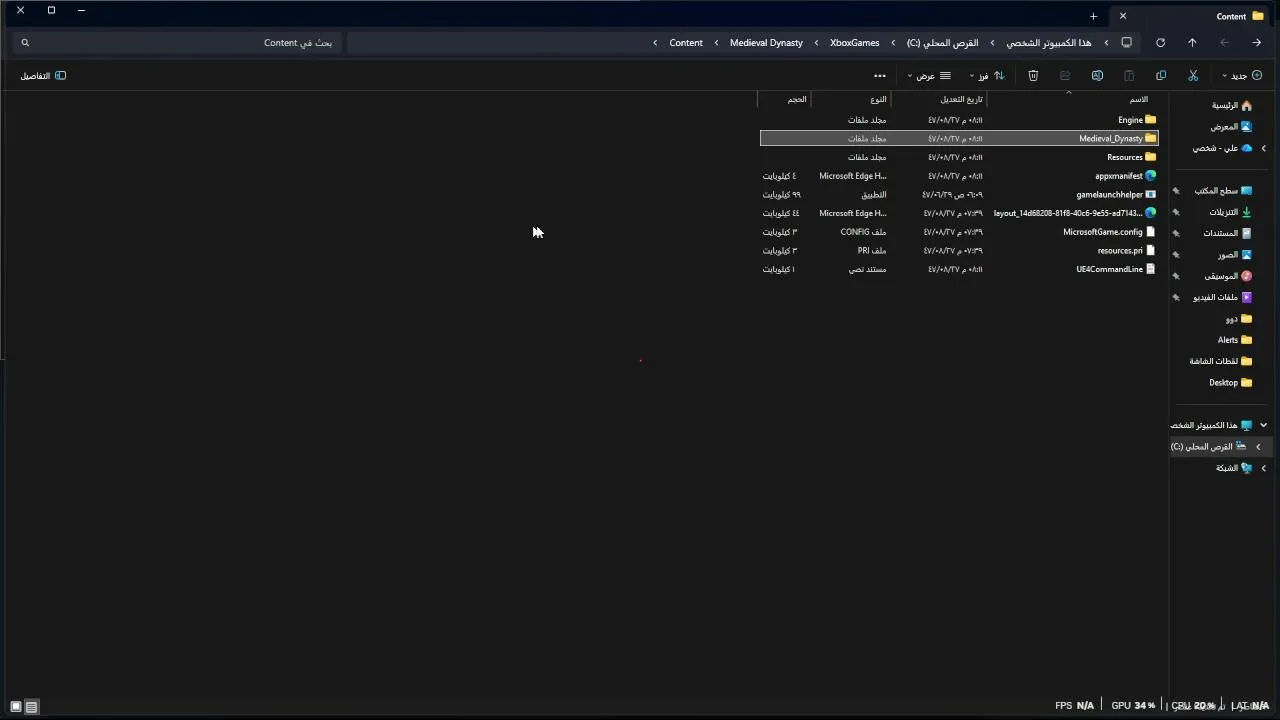Select the Resources folder name
The width and height of the screenshot is (1280, 720).
coord(1125,157)
